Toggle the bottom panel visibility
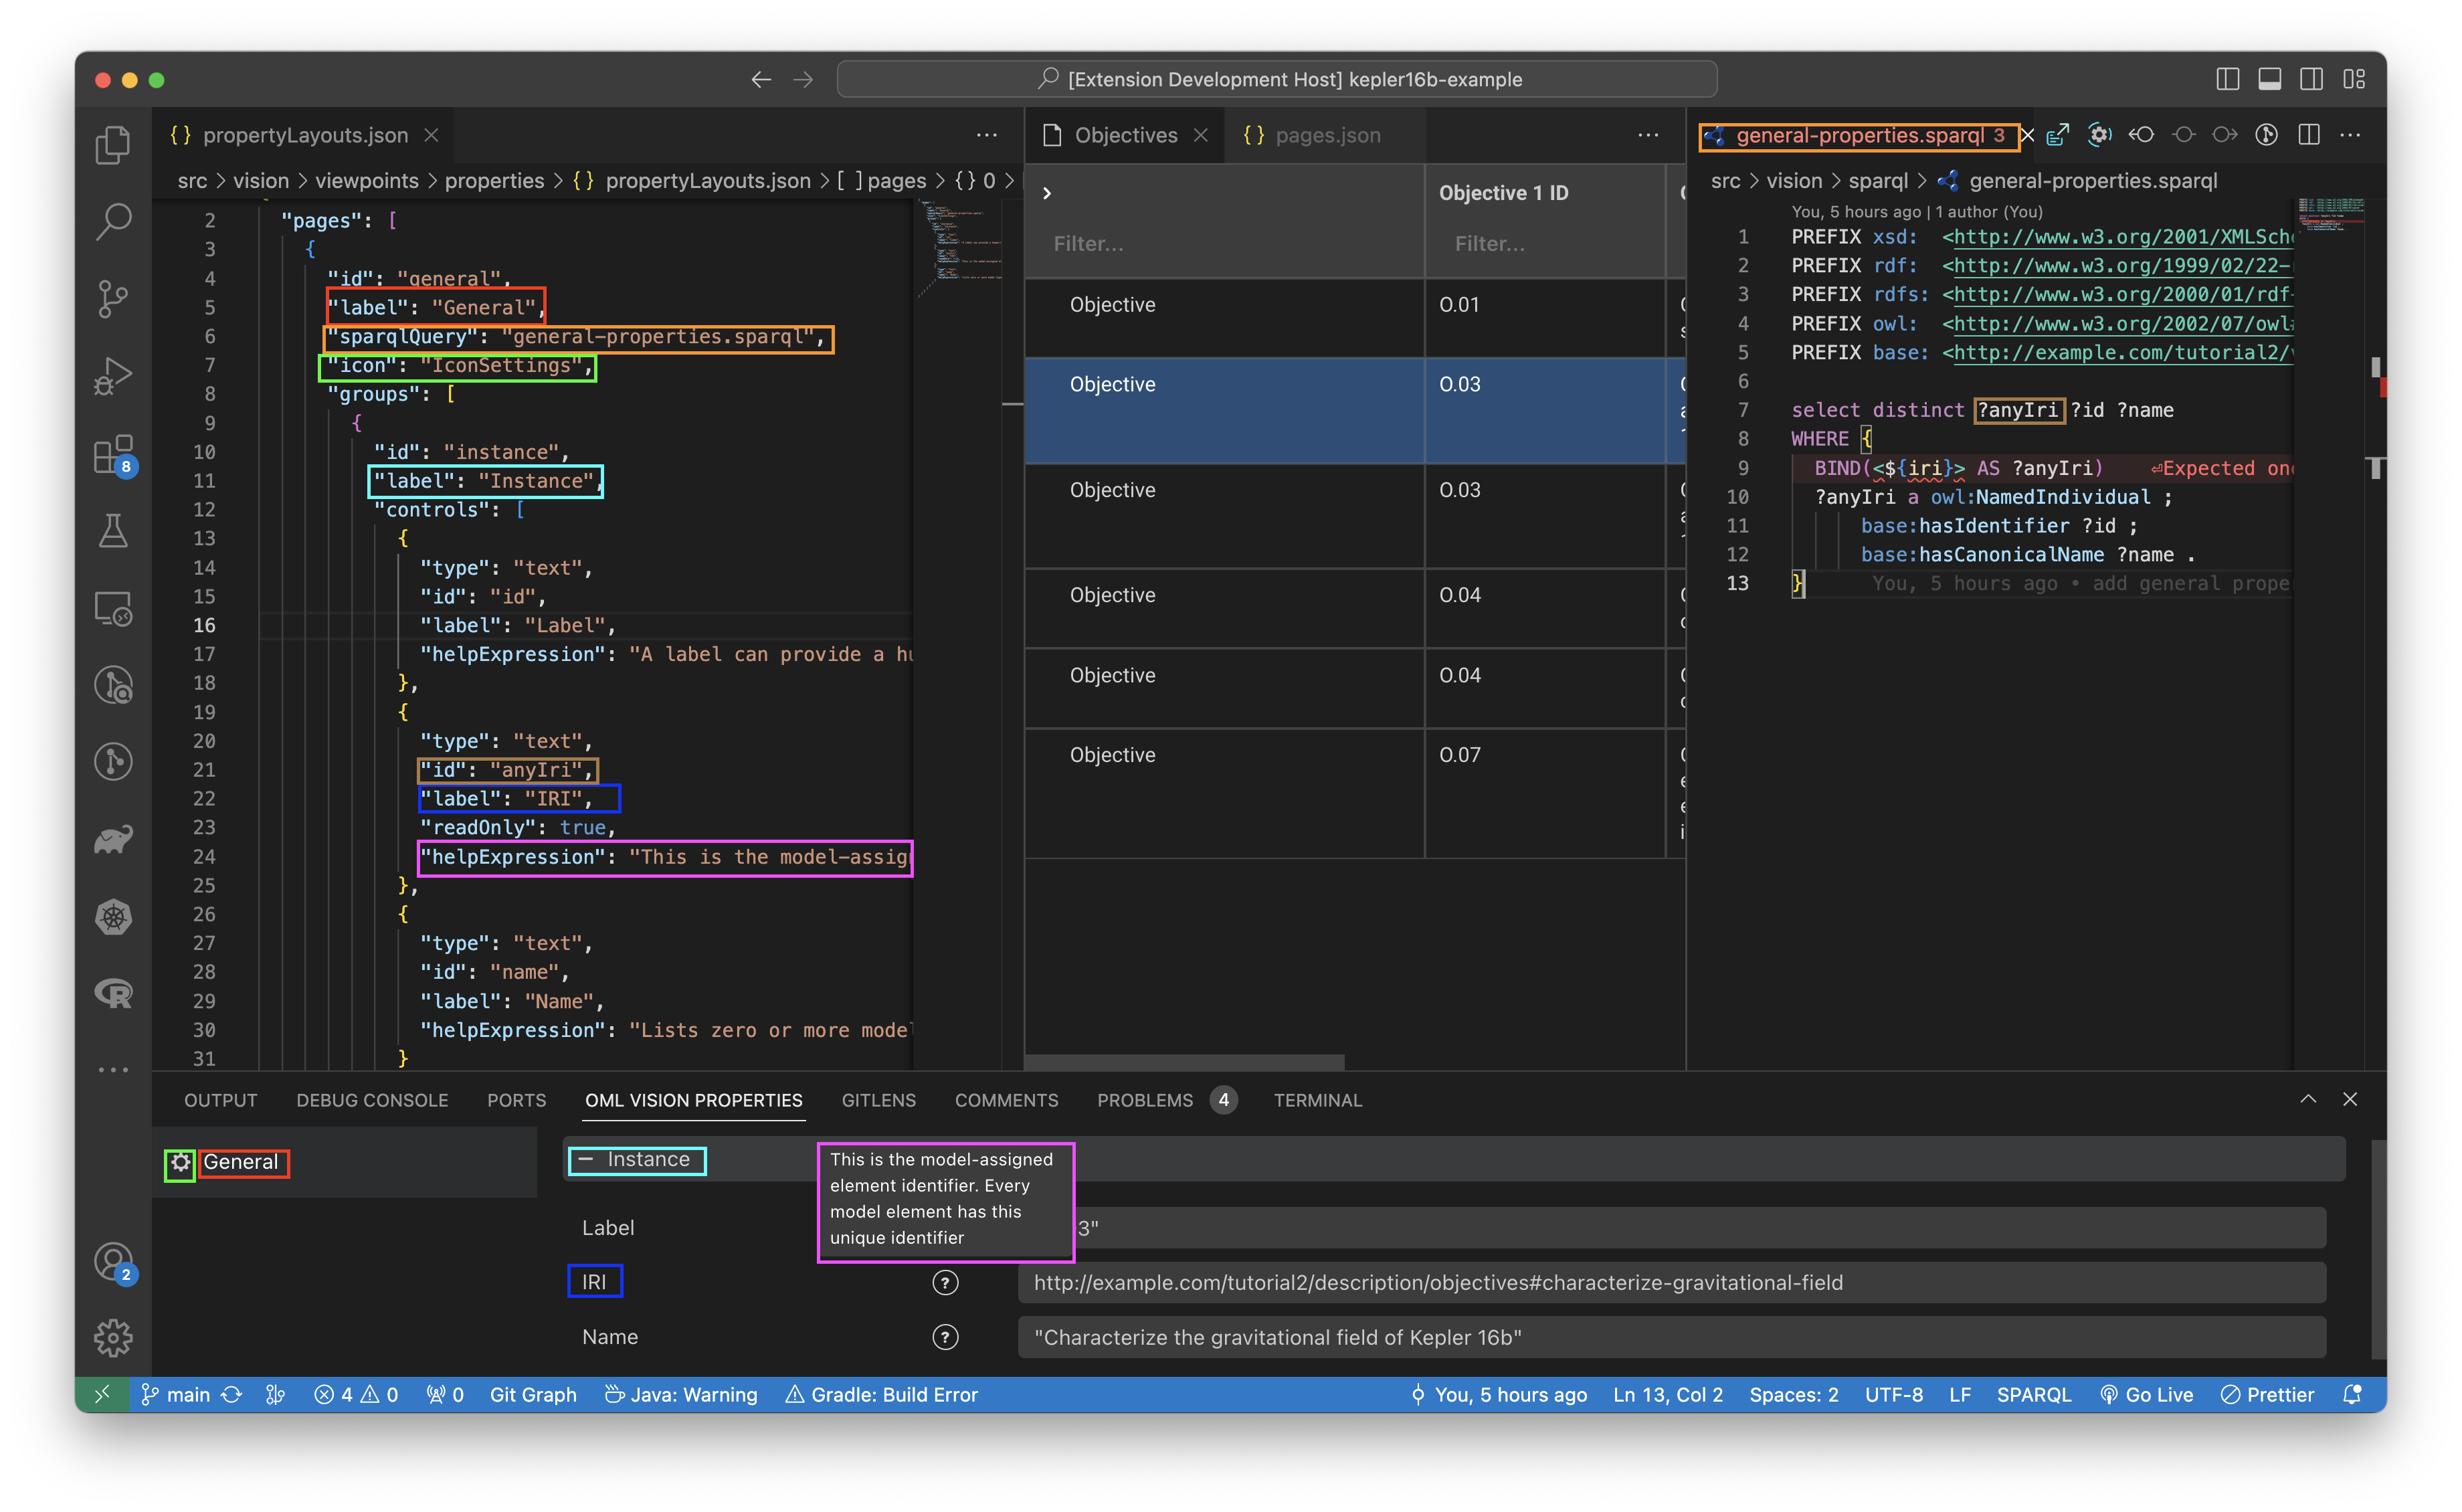The height and width of the screenshot is (1512, 2462). (x=2269, y=79)
